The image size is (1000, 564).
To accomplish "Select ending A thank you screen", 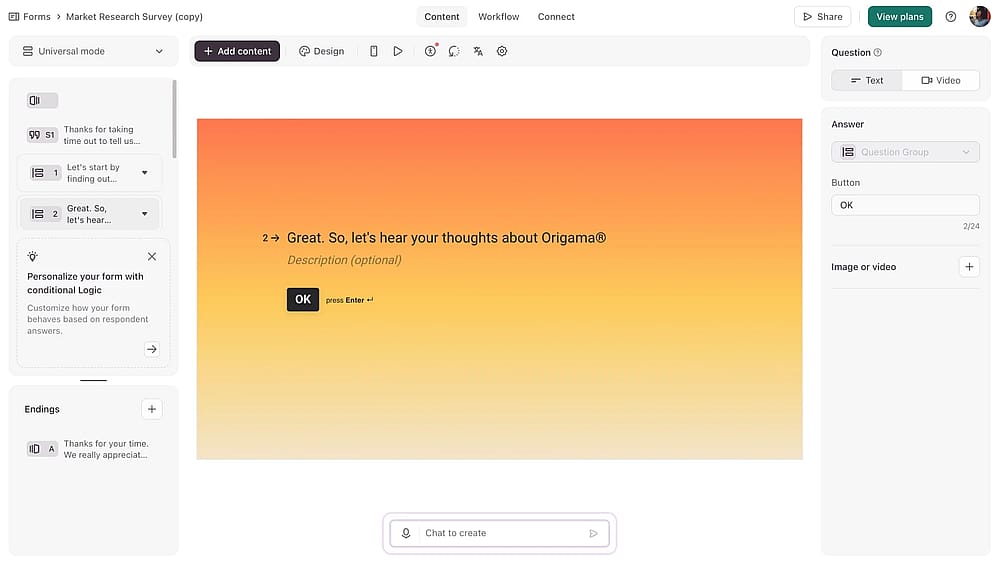I will click(89, 449).
